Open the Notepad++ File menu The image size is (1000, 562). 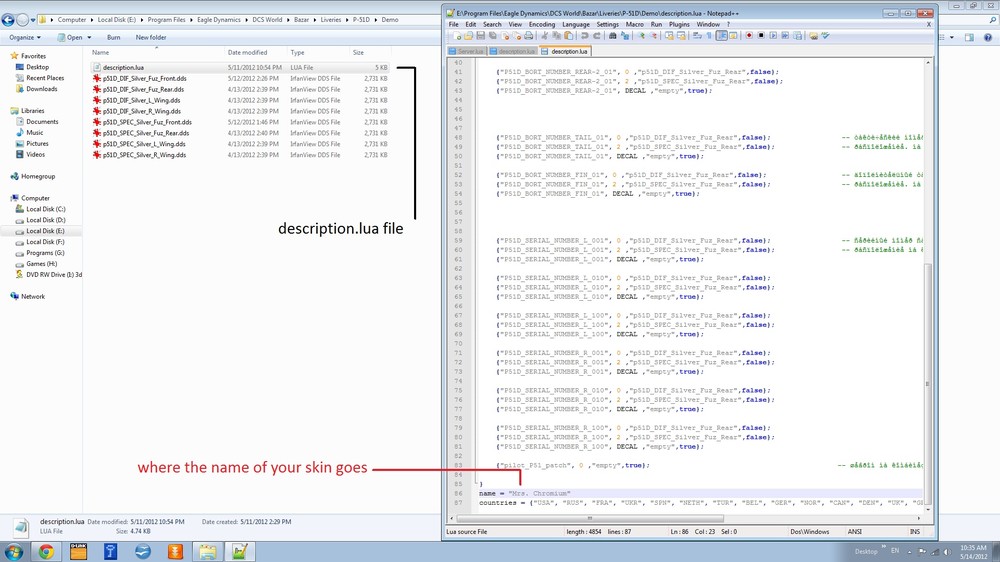(453, 24)
